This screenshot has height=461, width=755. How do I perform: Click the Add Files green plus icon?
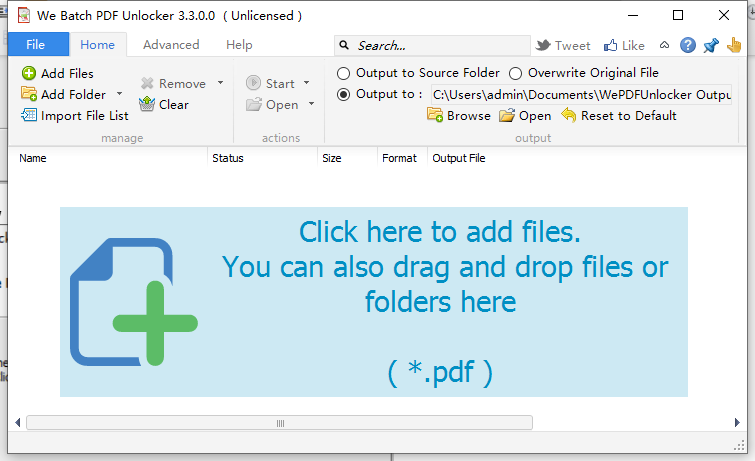[29, 73]
